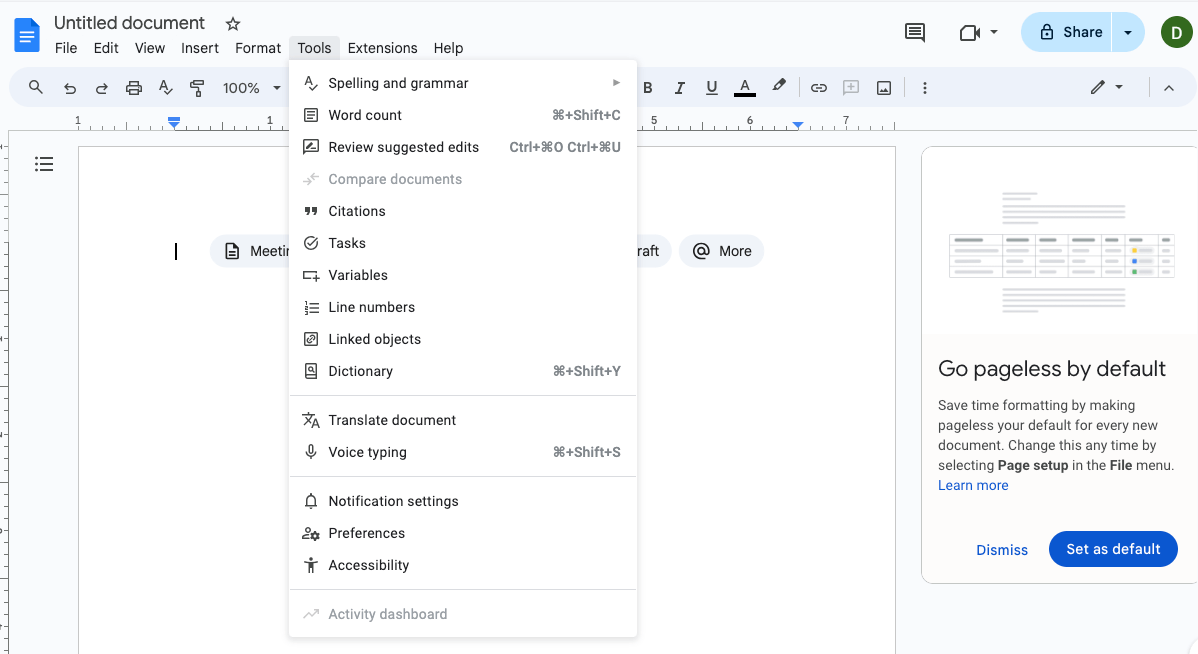Open the Share options dropdown arrow

1128,31
